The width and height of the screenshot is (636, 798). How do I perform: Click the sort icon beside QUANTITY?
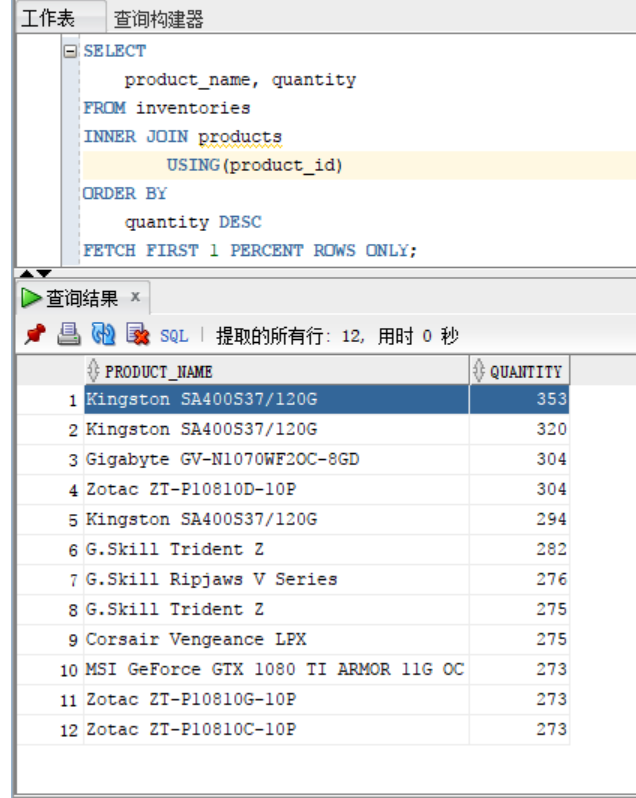pyautogui.click(x=478, y=371)
